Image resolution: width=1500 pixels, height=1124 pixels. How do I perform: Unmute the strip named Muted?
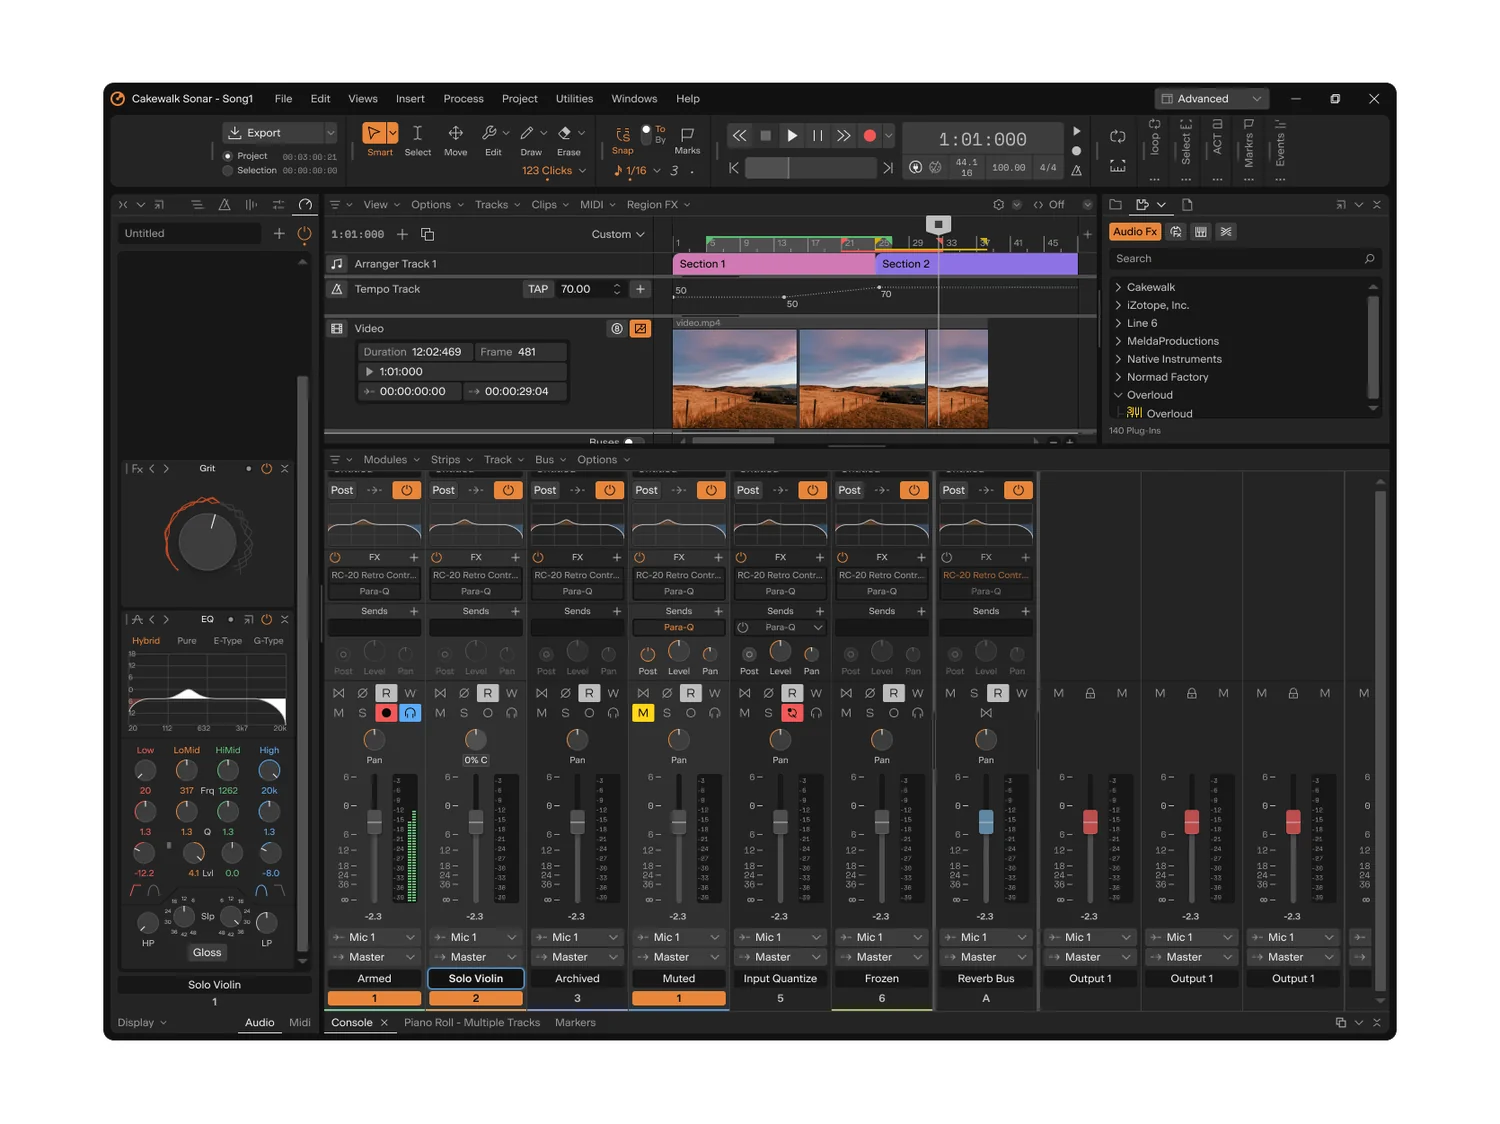(642, 713)
